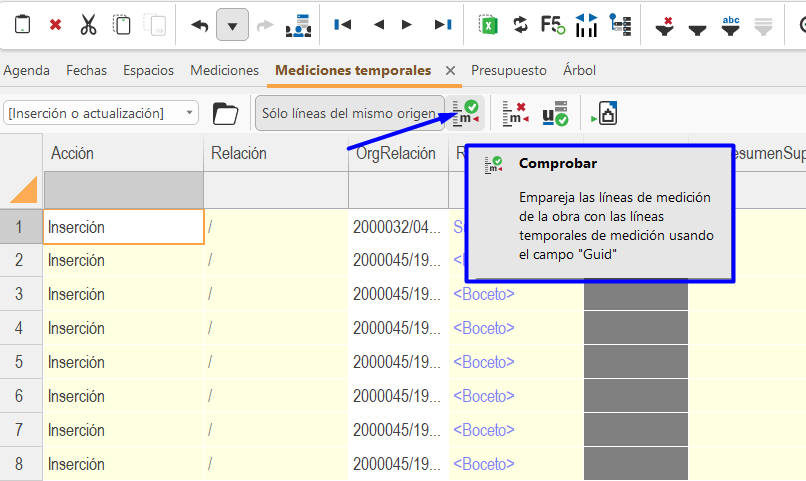Image resolution: width=806 pixels, height=481 pixels.
Task: Click the refresh sync arrows icon
Action: 521,24
